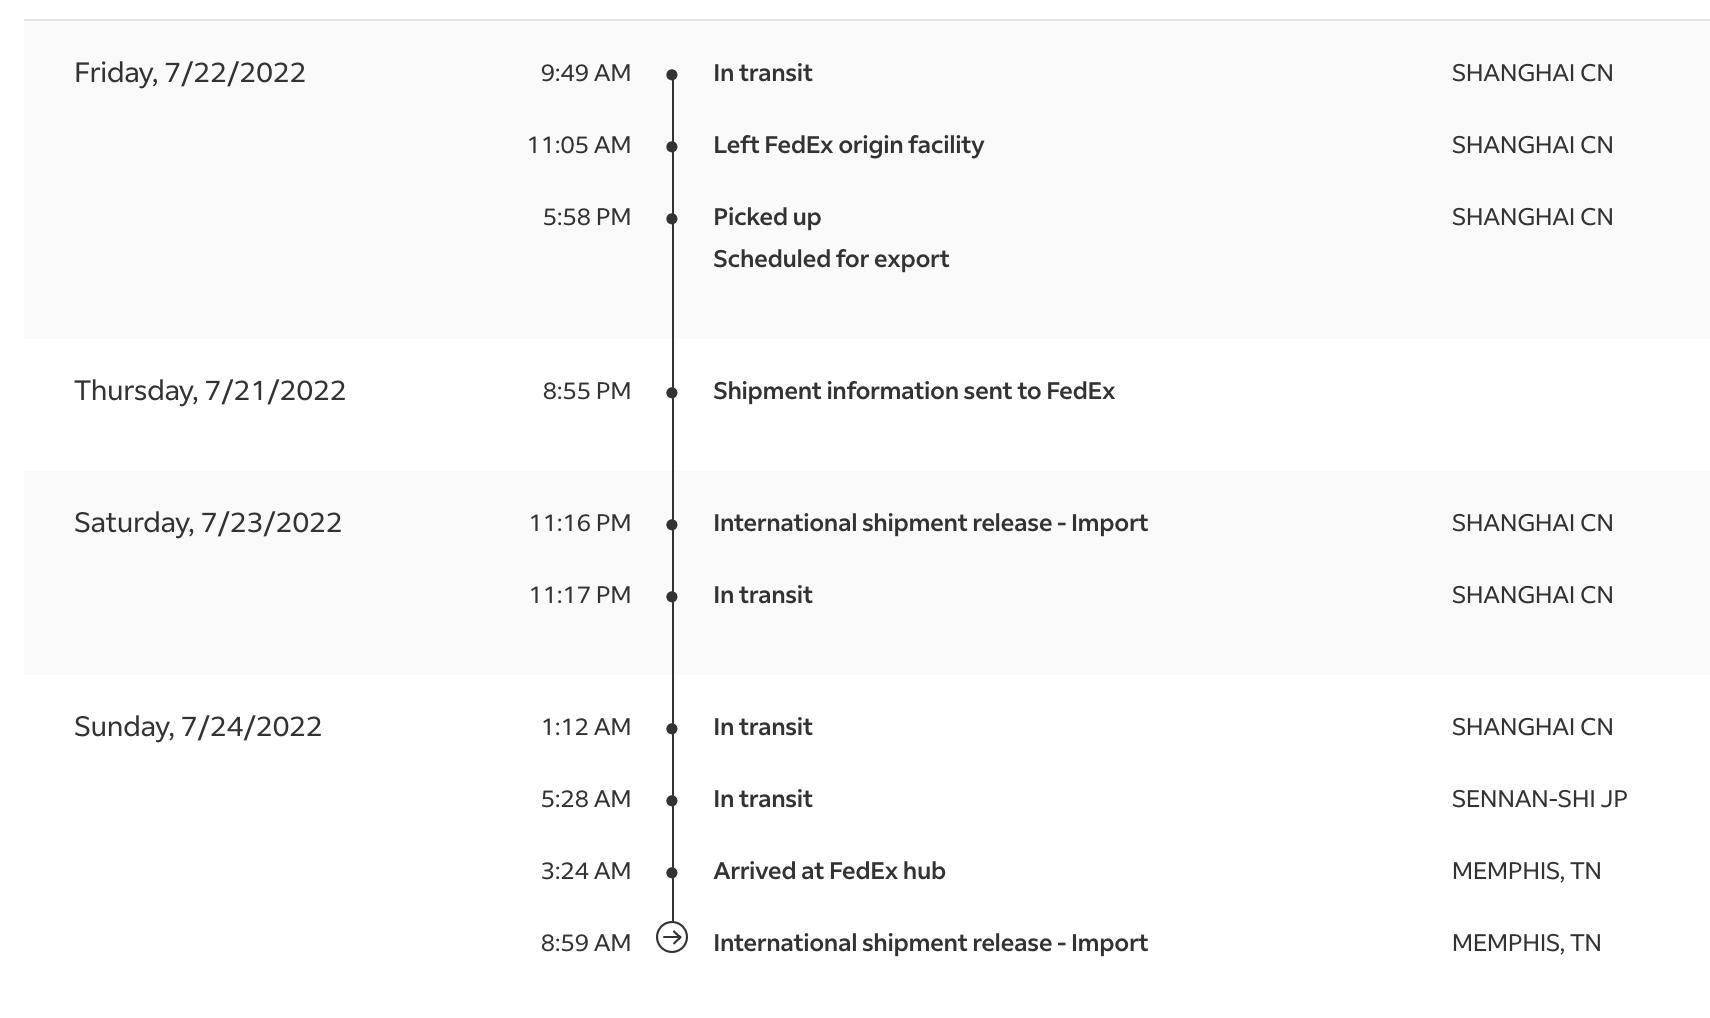Open 'Shipment information sent to FedEx' entry
1710x1018 pixels.
pyautogui.click(x=913, y=391)
